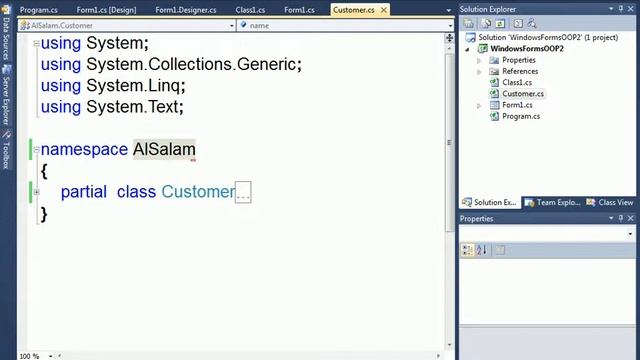This screenshot has width=640, height=360.
Task: Toggle auto-hide pin on Solution Explorer
Action: [x=621, y=9]
